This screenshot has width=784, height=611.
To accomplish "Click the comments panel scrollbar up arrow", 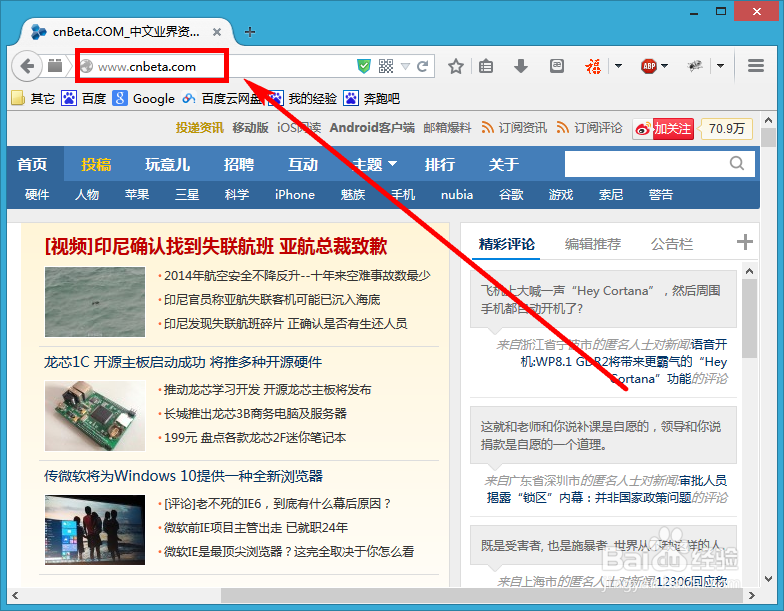I will [749, 271].
